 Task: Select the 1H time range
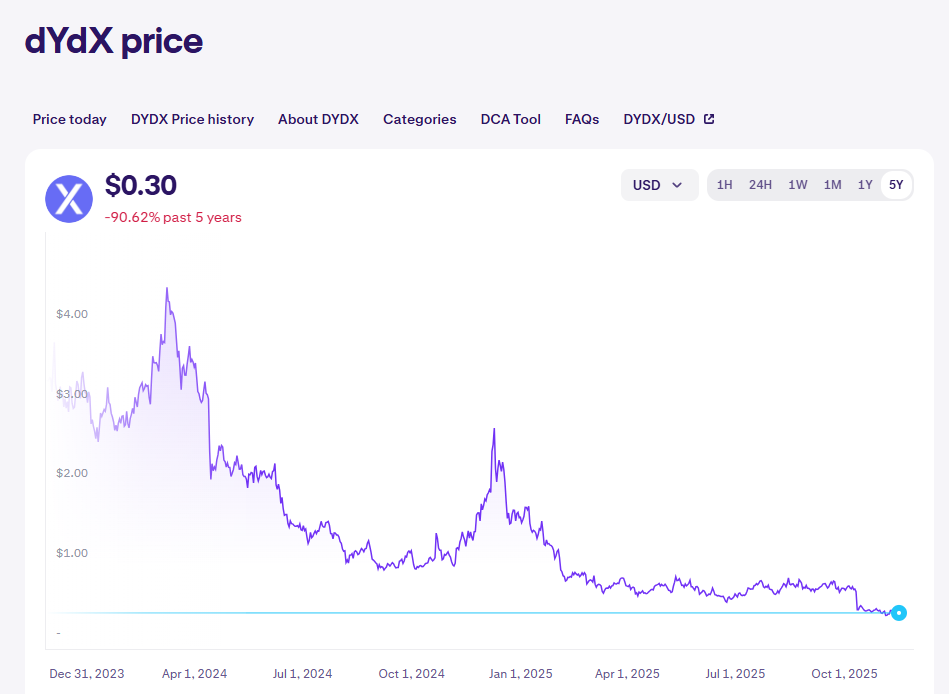[x=724, y=185]
